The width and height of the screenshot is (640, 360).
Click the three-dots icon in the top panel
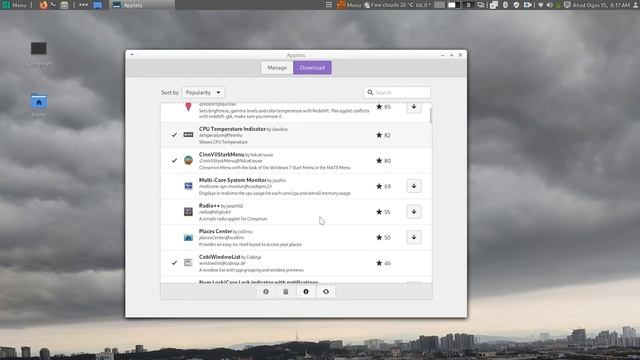83,5
